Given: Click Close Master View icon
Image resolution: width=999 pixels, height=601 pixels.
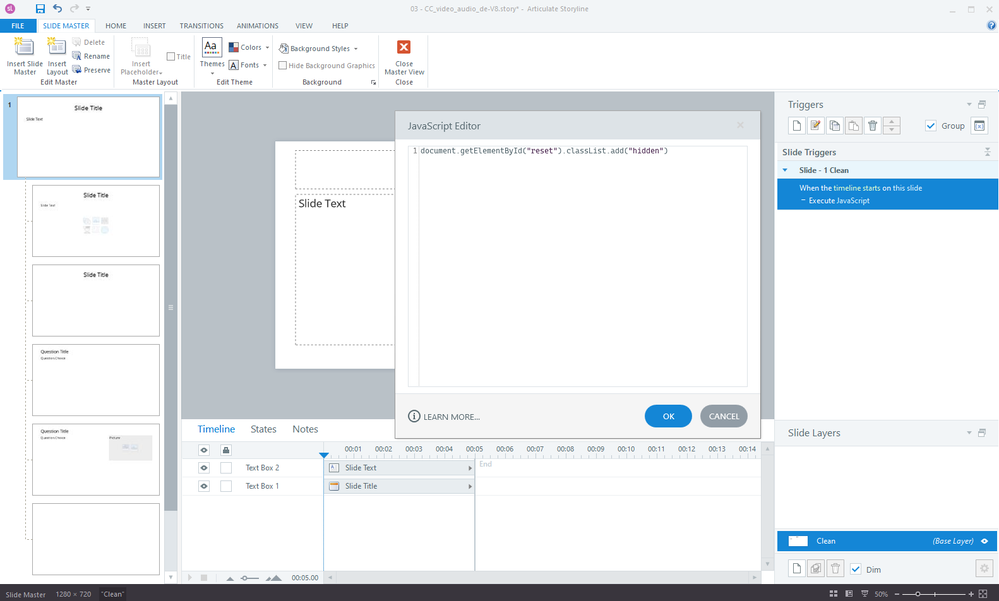Looking at the screenshot, I should tap(404, 48).
